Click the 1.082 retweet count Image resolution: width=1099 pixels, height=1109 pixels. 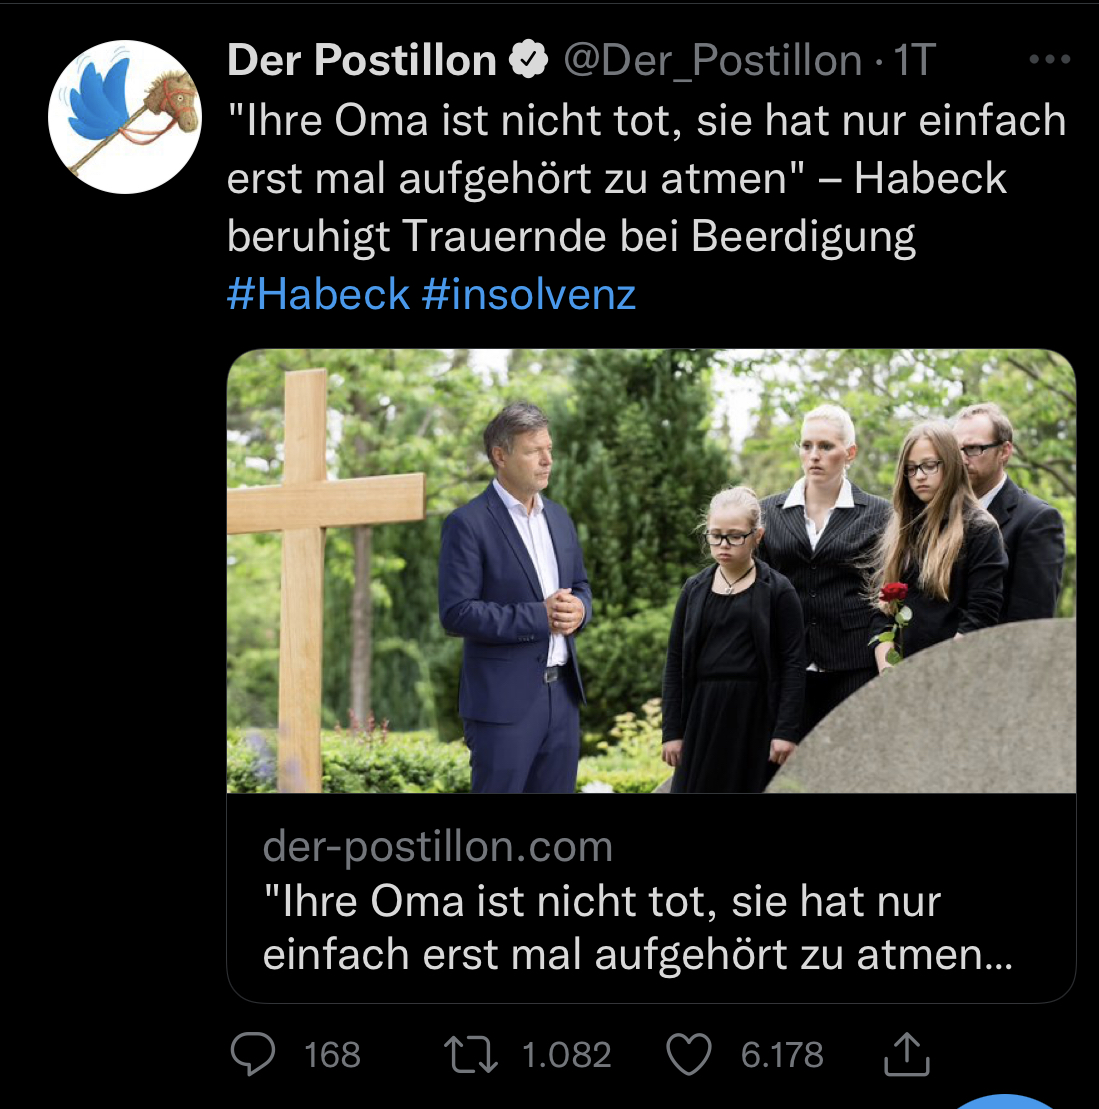pos(566,1055)
